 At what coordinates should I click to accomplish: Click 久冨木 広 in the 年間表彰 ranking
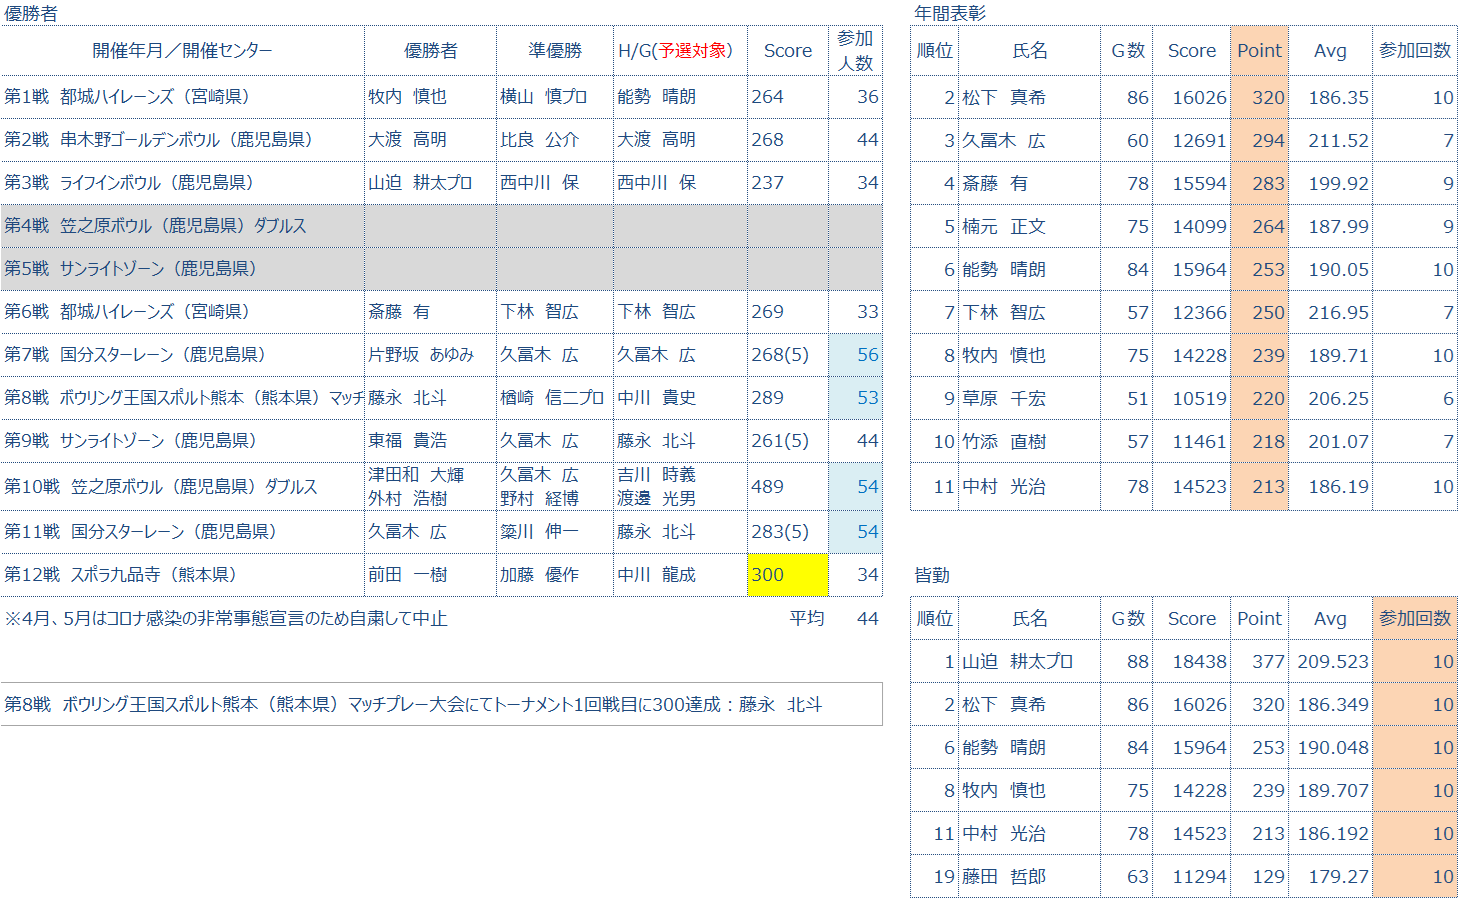coord(1029,141)
